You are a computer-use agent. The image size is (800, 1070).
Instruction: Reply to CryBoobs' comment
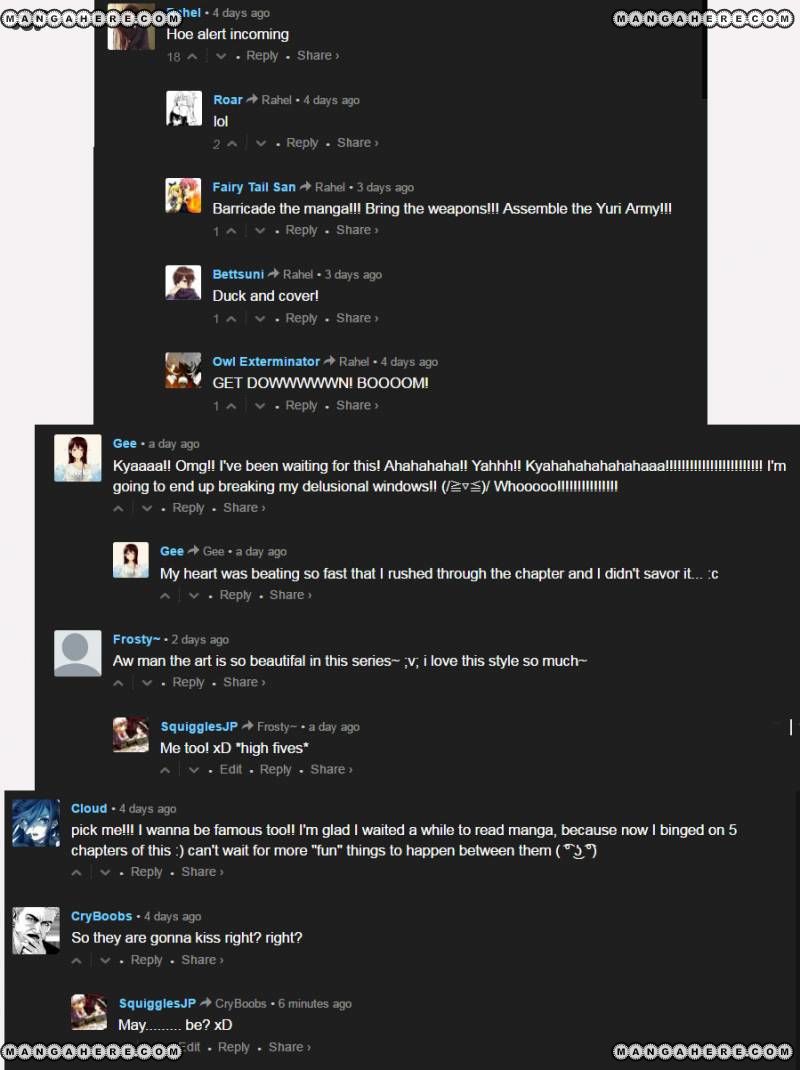[147, 959]
